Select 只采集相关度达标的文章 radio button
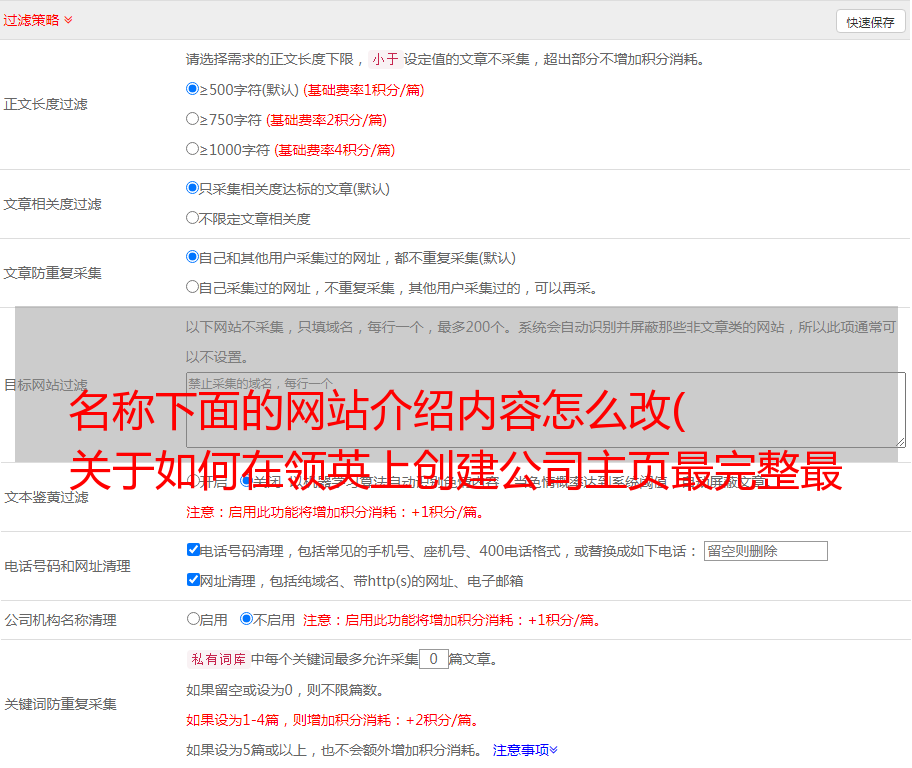Screen dimensions: 912x768 pyautogui.click(x=193, y=188)
